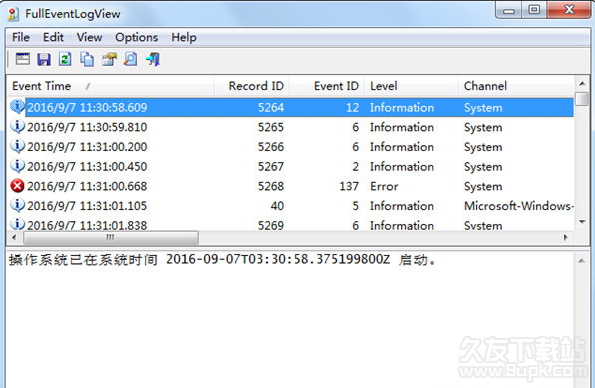Click Record ID value 5265

pos(271,127)
